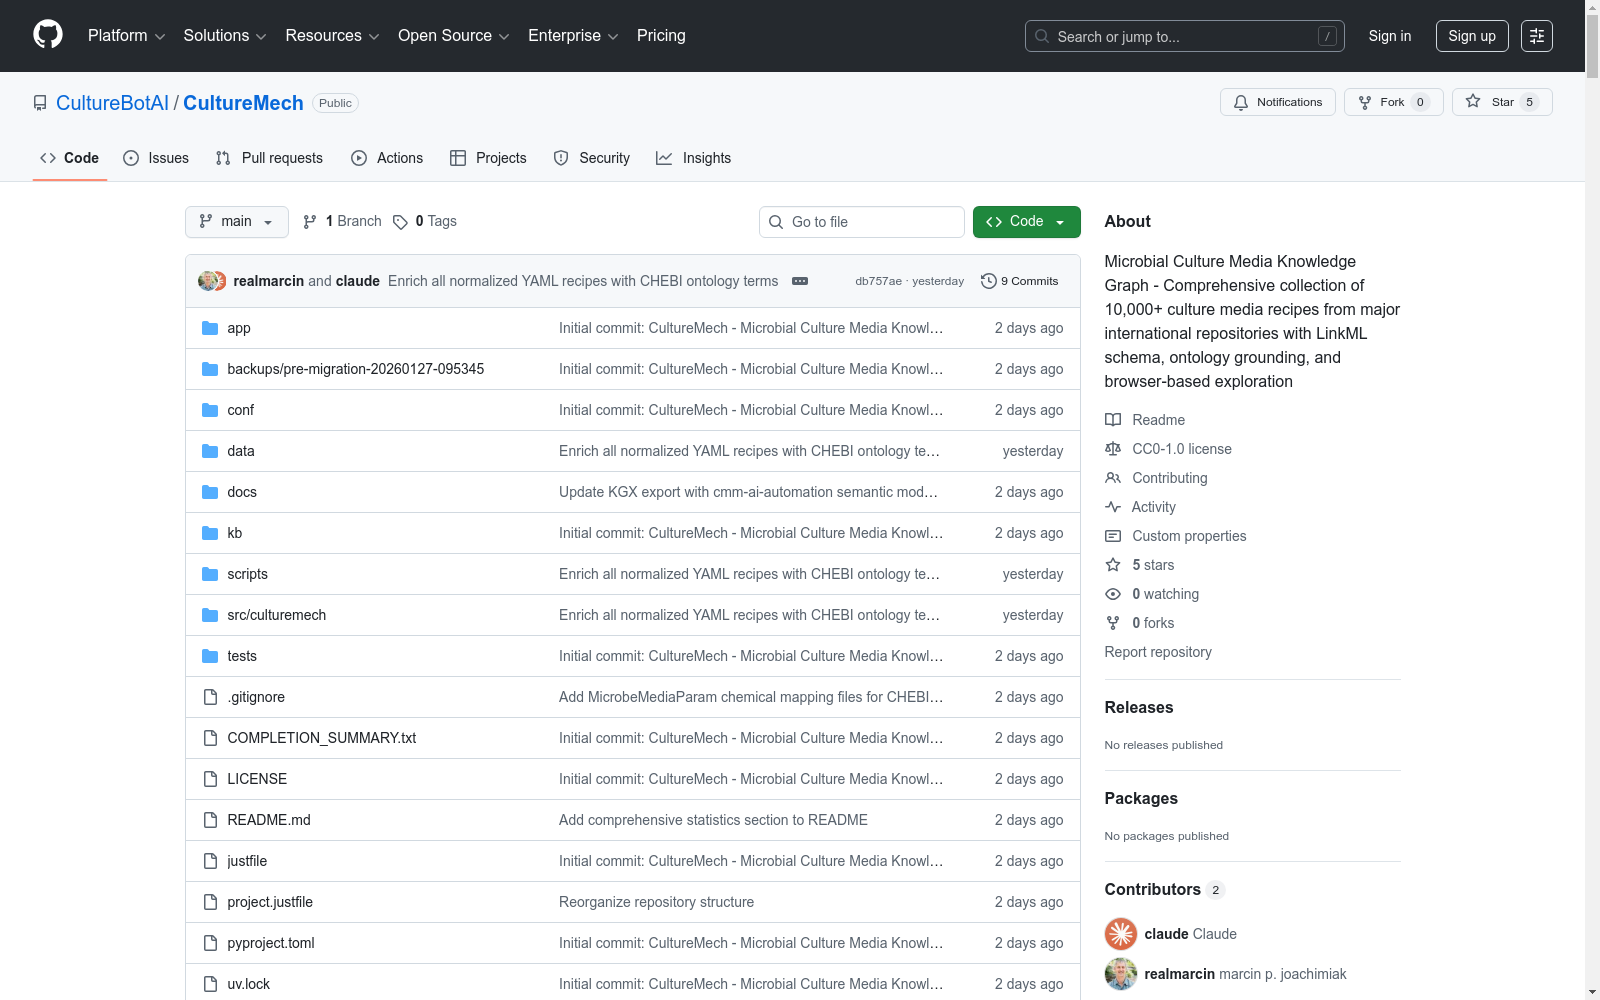Viewport: 1600px width, 1000px height.
Task: View the 0 Tags link
Action: pos(425,221)
